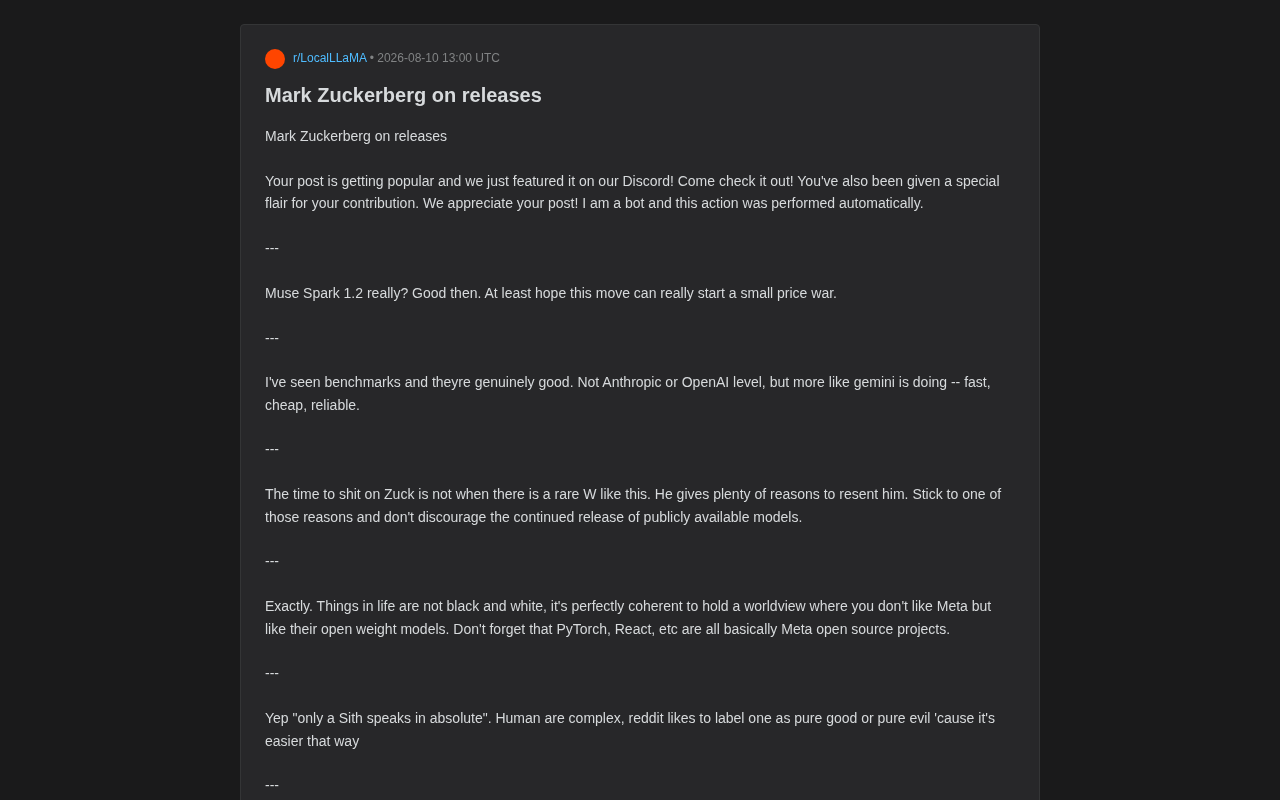Click the orange subreddit avatar icon
The width and height of the screenshot is (1280, 800).
pyautogui.click(x=275, y=59)
